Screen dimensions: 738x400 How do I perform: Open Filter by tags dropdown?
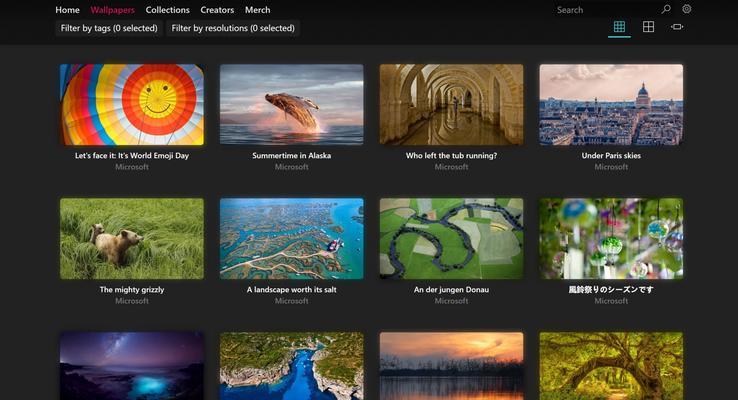click(109, 28)
